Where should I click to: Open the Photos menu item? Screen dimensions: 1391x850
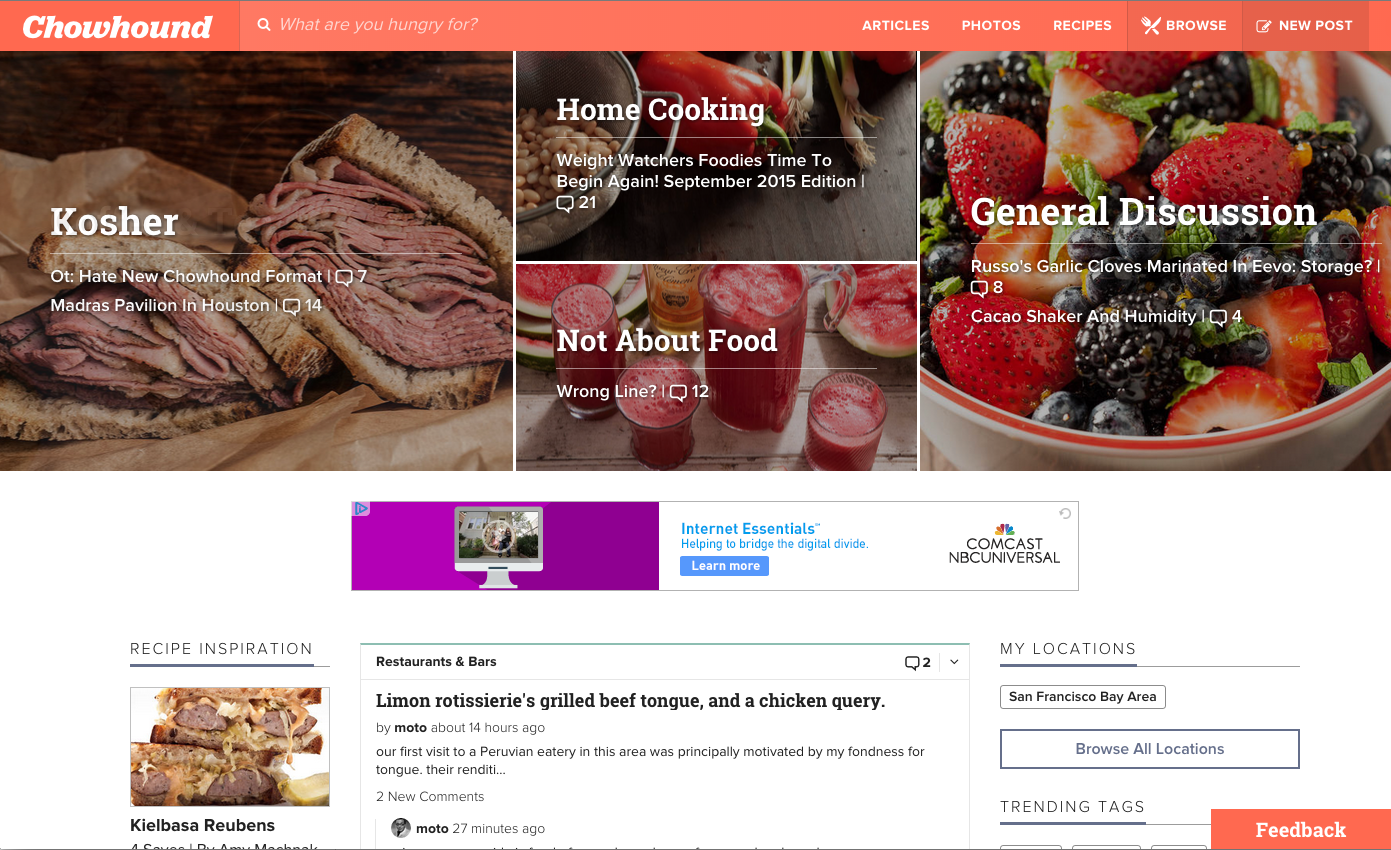click(991, 26)
